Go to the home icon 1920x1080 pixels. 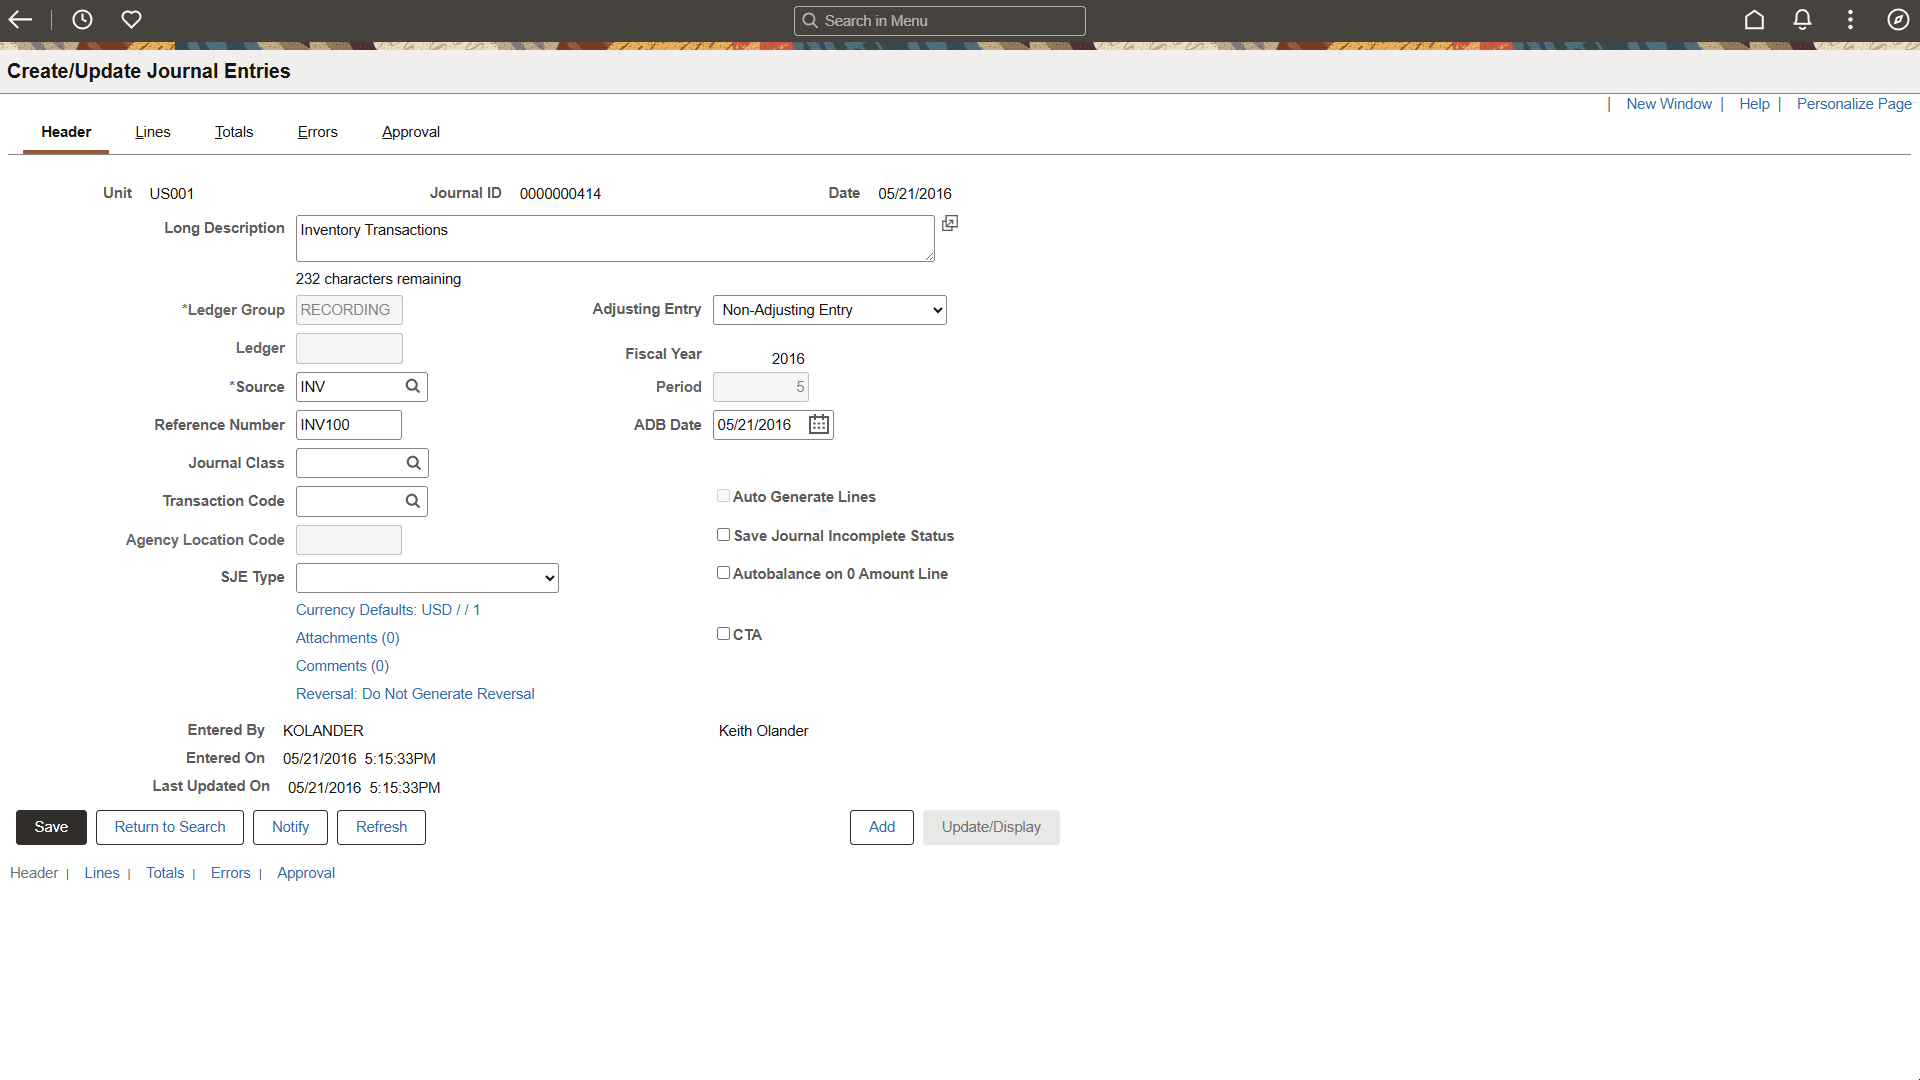coord(1754,20)
